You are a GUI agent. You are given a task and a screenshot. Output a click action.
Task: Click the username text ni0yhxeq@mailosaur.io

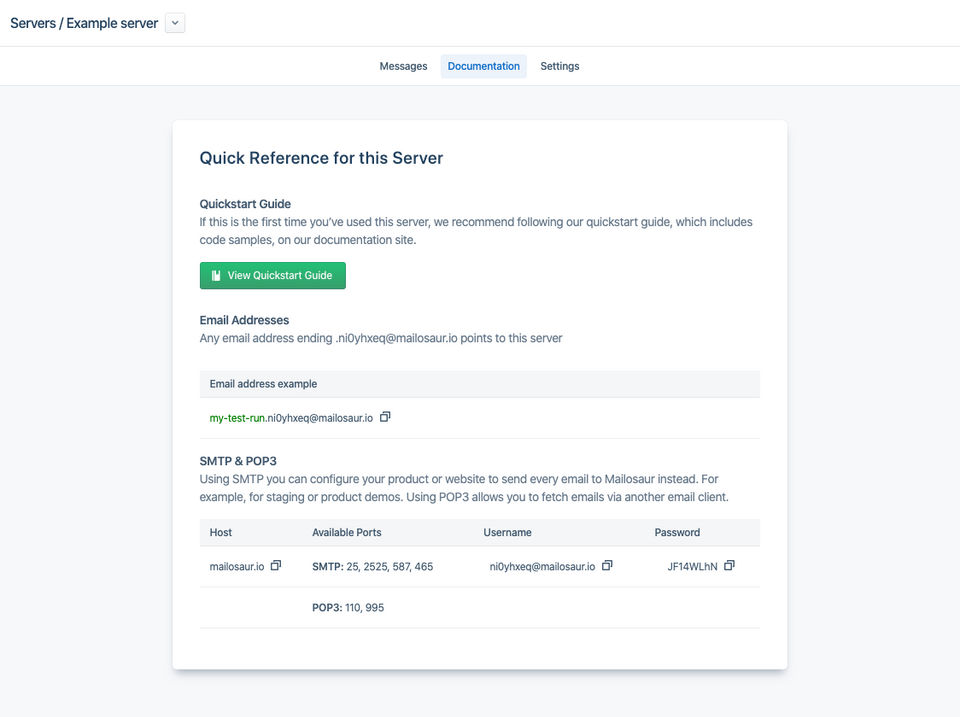[542, 566]
